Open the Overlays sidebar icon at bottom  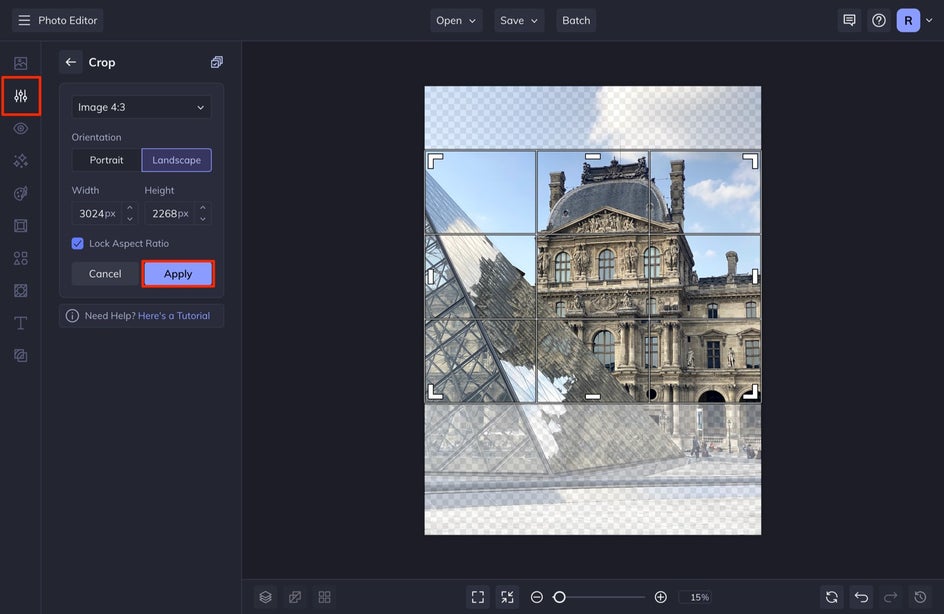(20, 356)
